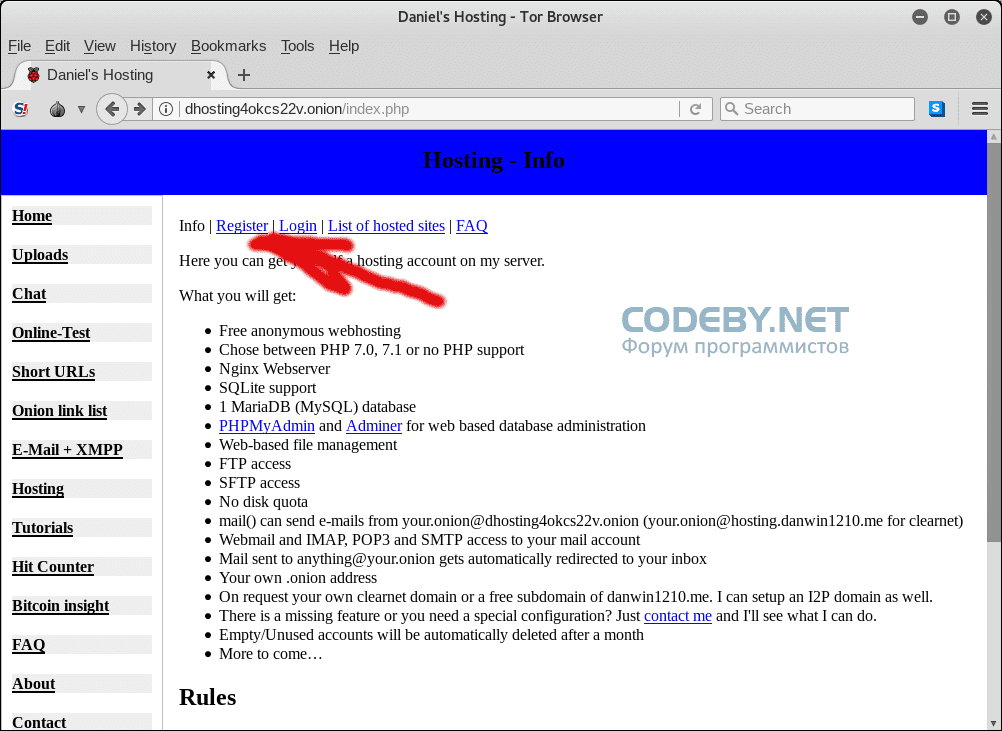This screenshot has height=731, width=1002.
Task: Click 'Nginx Webserver' list item
Action: [x=275, y=369]
